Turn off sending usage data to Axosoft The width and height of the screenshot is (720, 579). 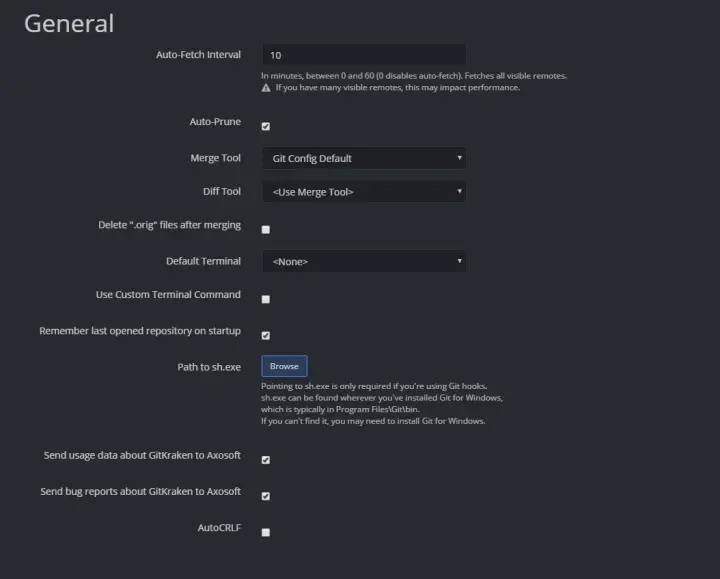[x=266, y=460]
